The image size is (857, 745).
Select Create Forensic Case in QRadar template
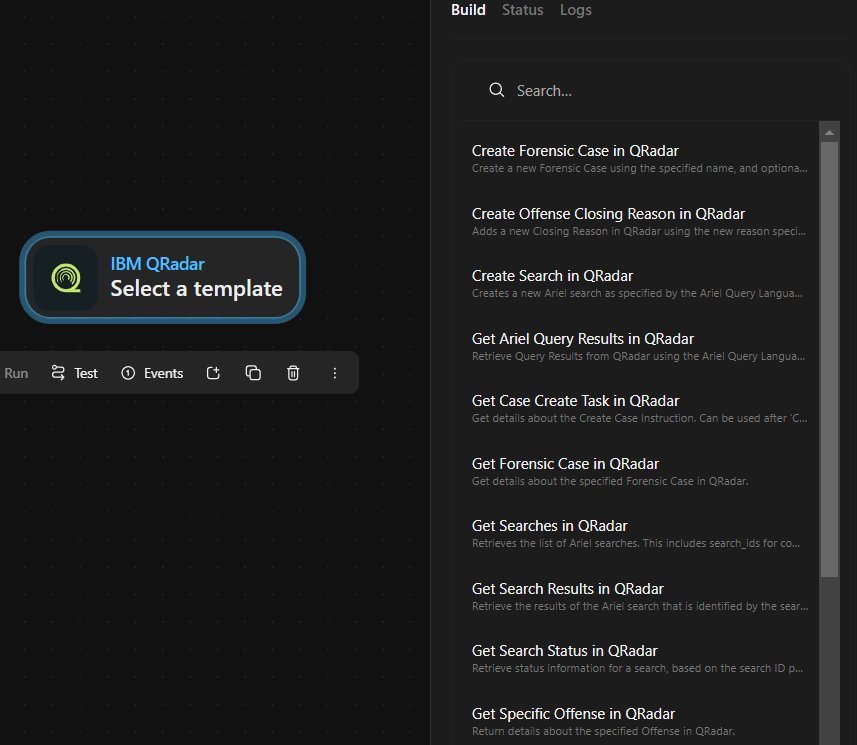[639, 159]
